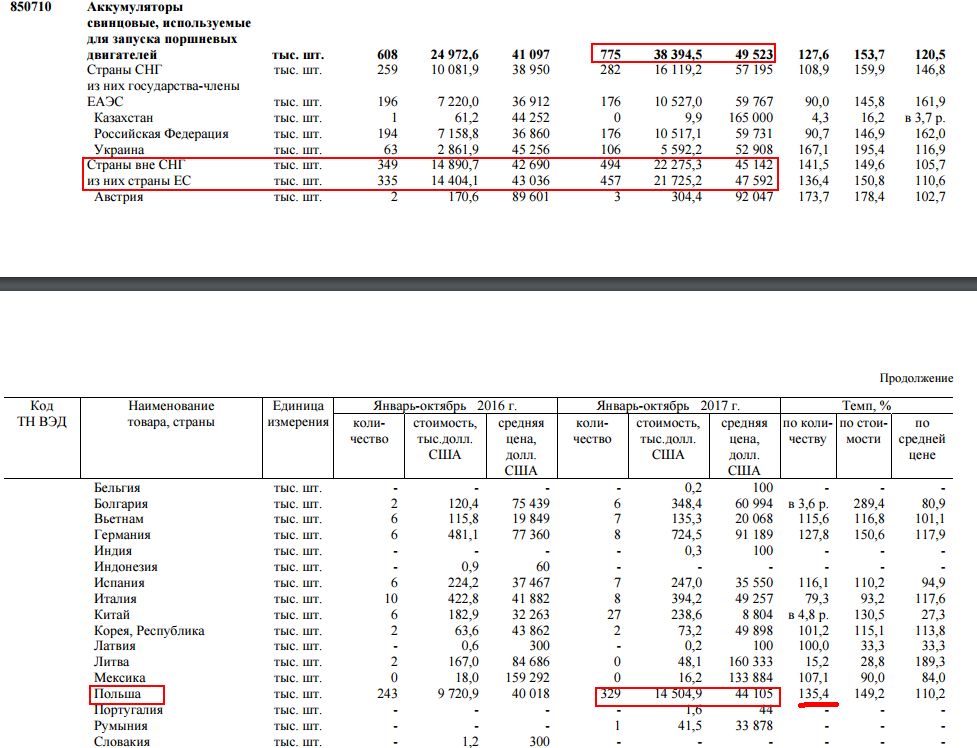Click the по средней цене column header

(x=922, y=439)
